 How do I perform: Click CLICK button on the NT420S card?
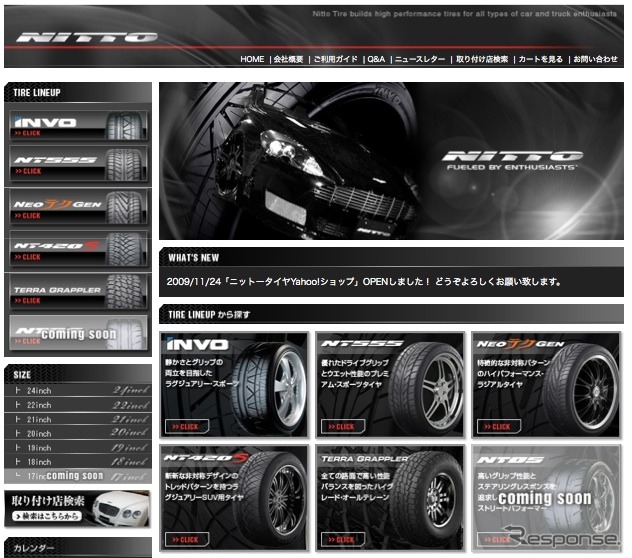(x=187, y=539)
